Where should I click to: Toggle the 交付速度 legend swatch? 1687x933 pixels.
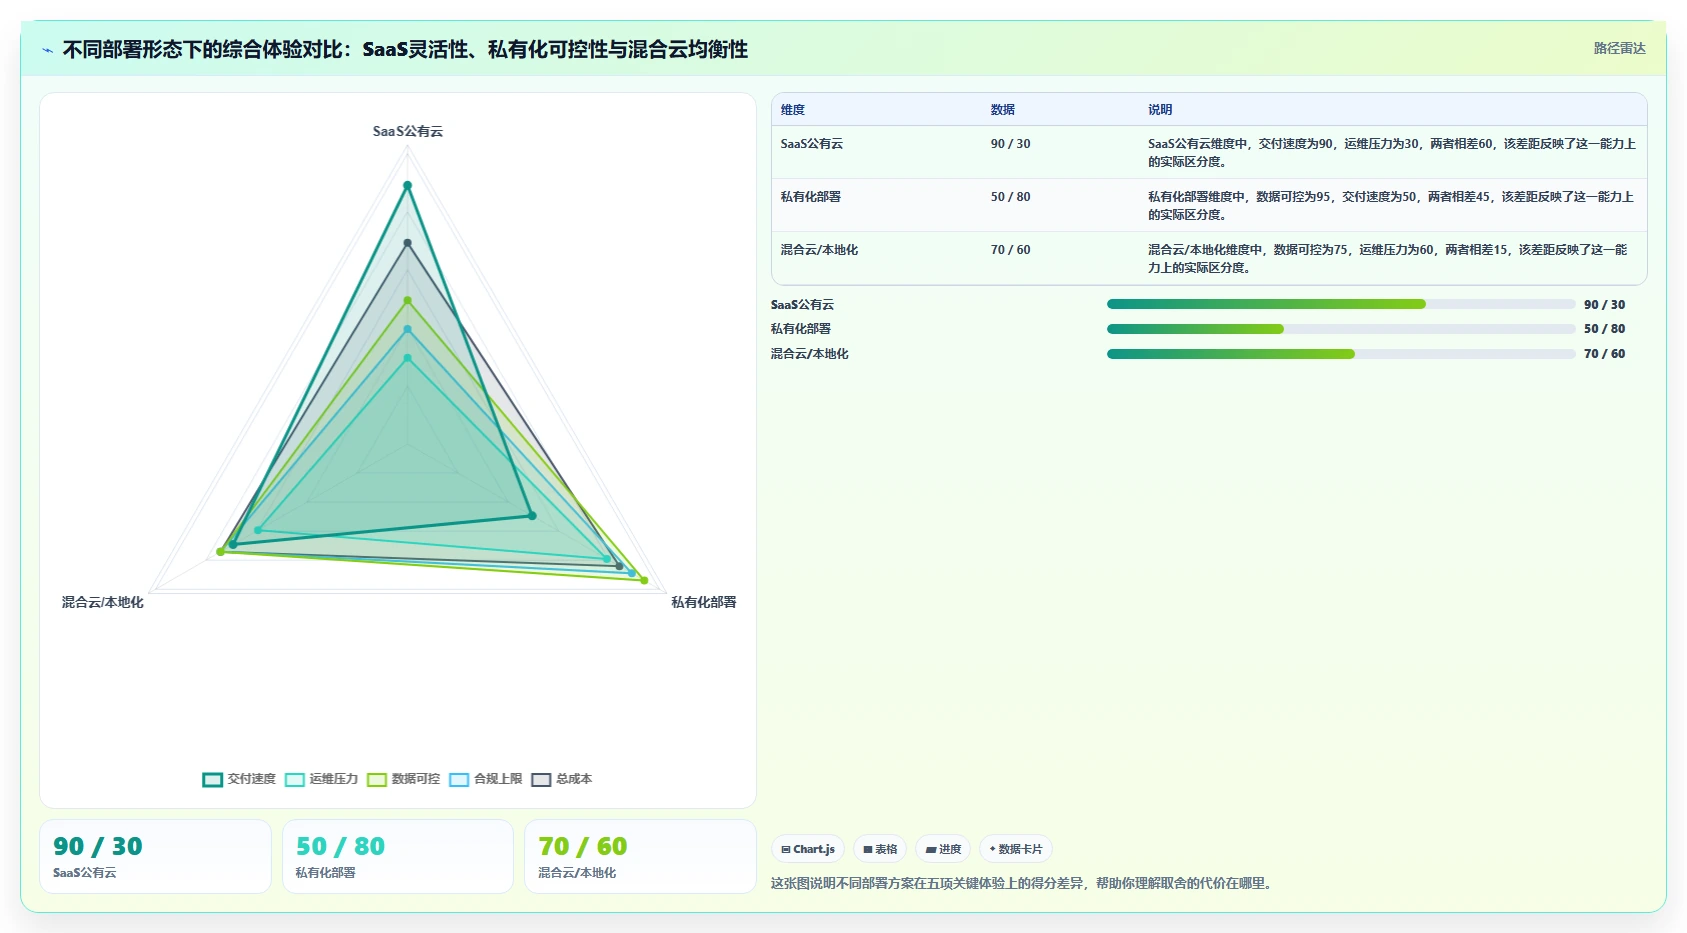click(213, 780)
